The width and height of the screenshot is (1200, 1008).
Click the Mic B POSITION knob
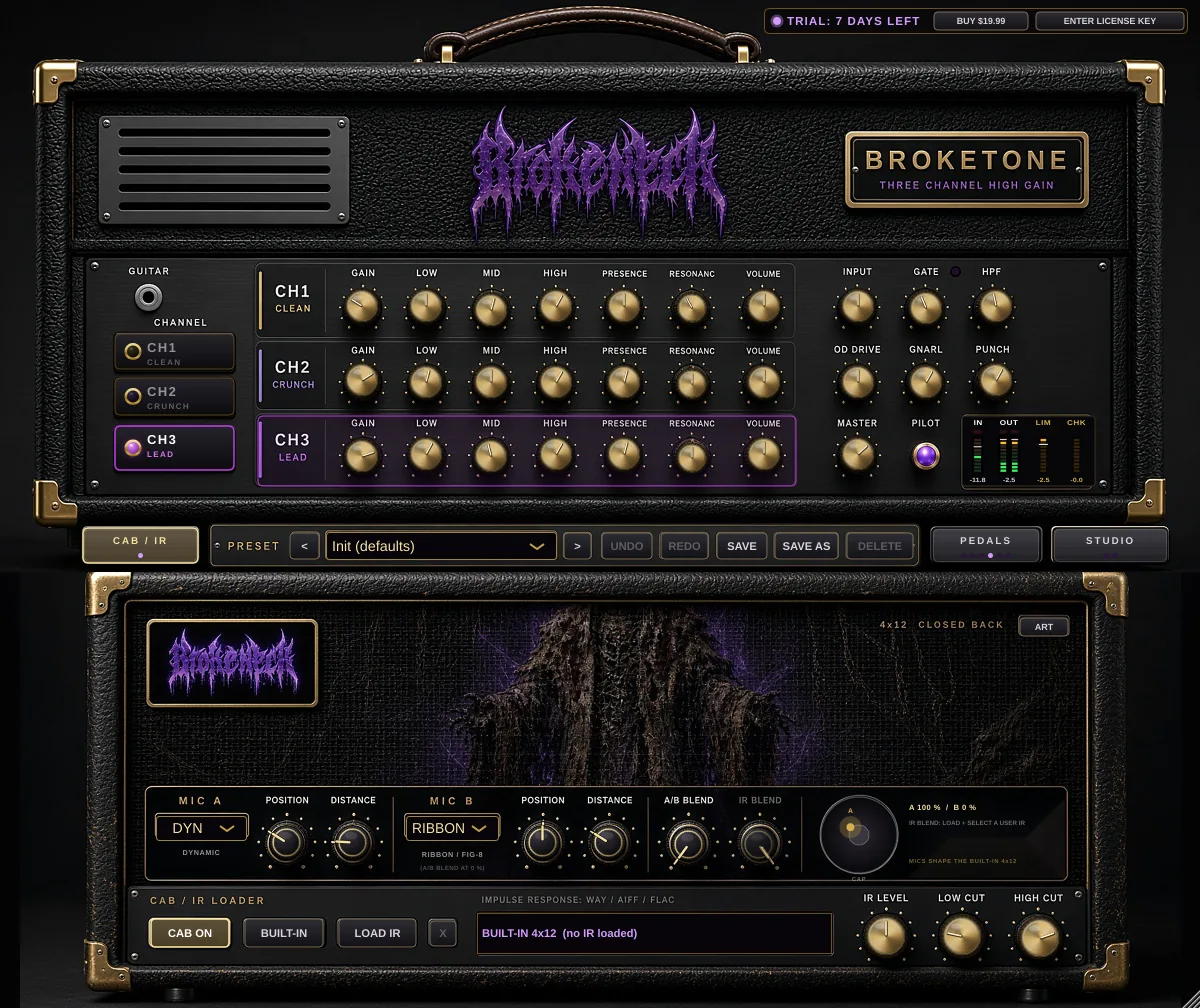click(x=542, y=843)
